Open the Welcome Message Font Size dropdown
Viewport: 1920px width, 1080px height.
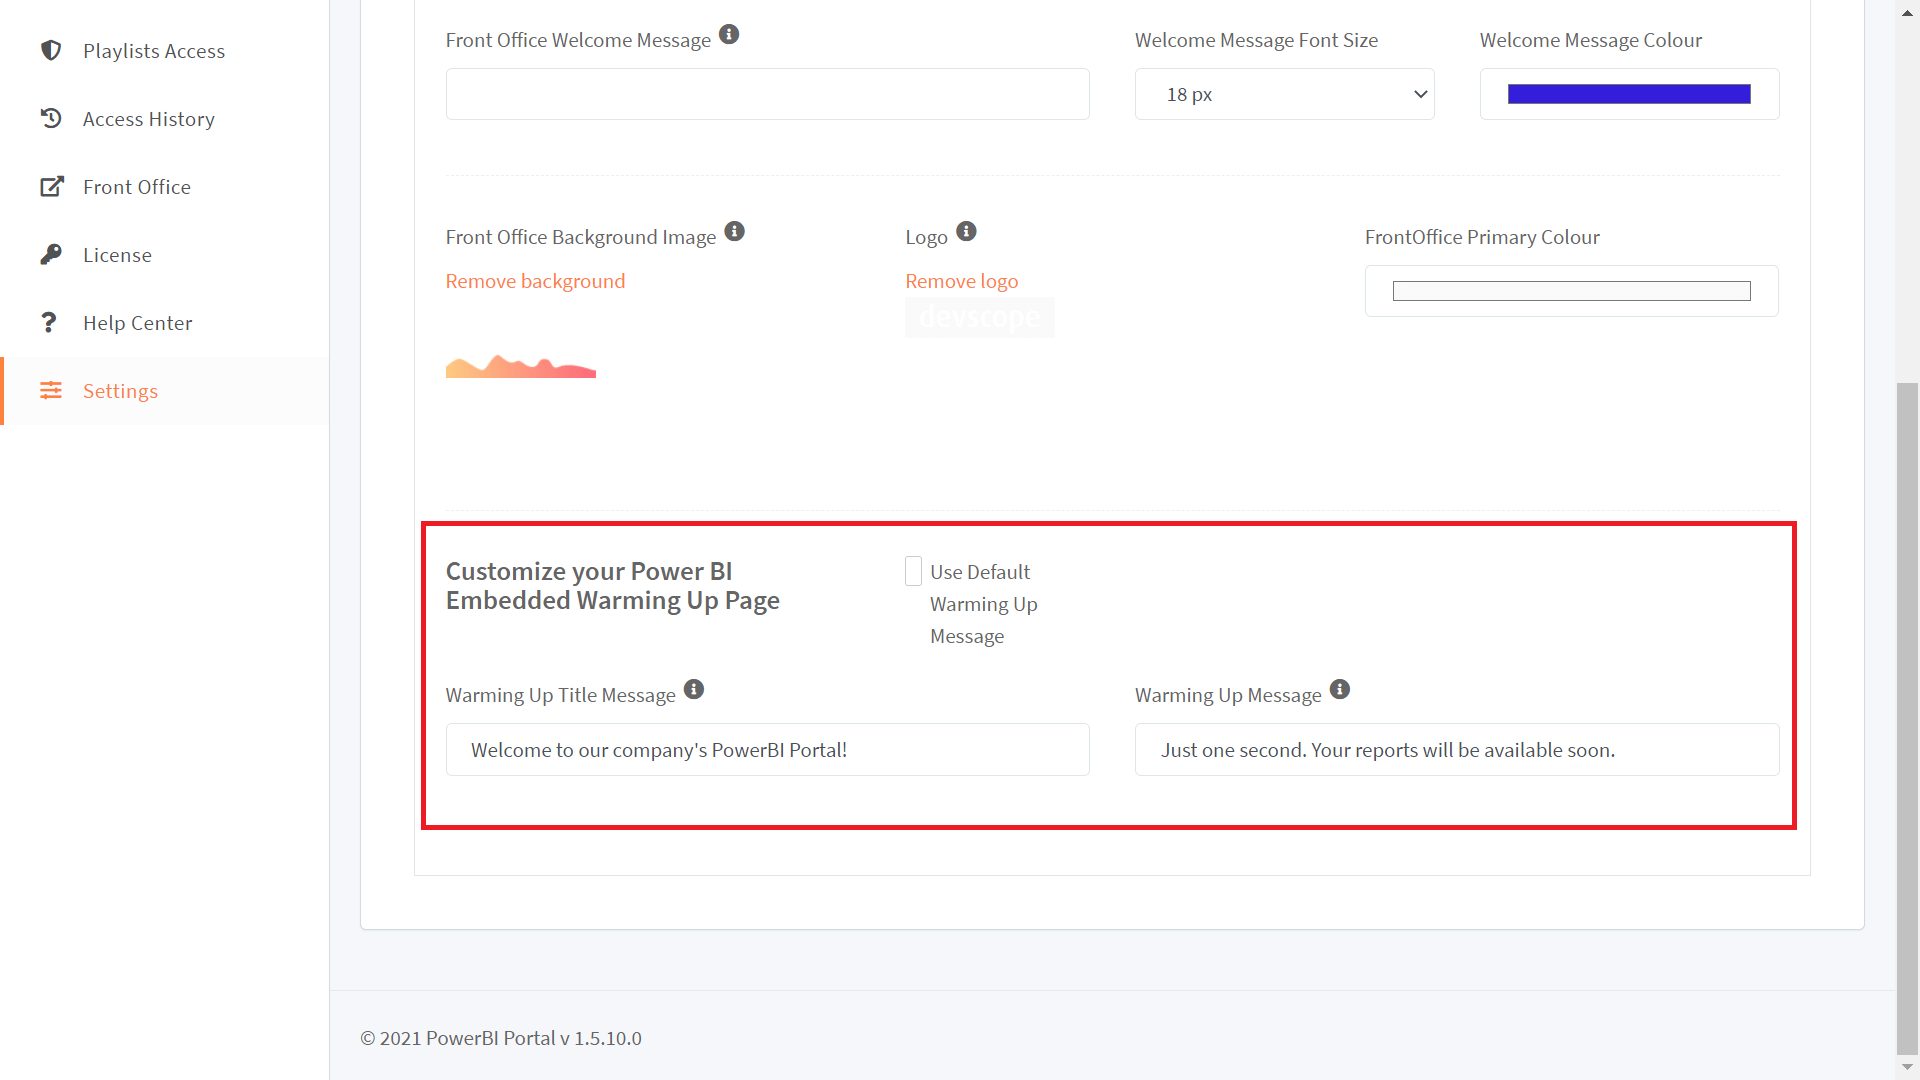pos(1284,94)
